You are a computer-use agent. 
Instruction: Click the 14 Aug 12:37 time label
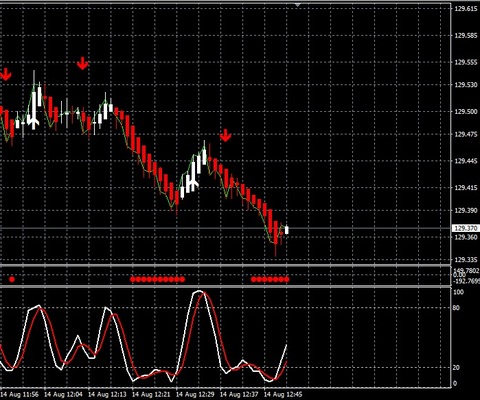click(239, 395)
